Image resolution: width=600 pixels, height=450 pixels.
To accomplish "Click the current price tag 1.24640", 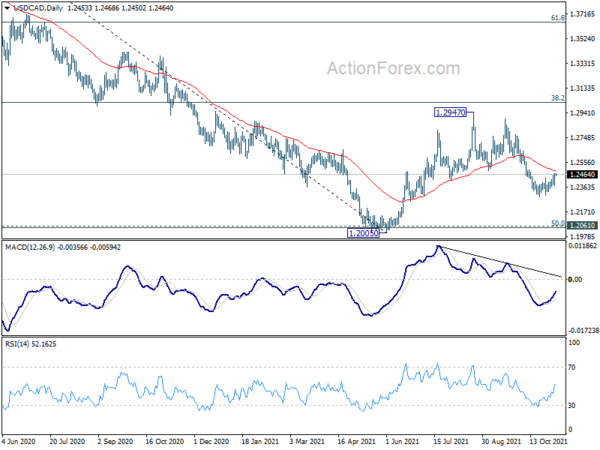I will click(x=581, y=175).
